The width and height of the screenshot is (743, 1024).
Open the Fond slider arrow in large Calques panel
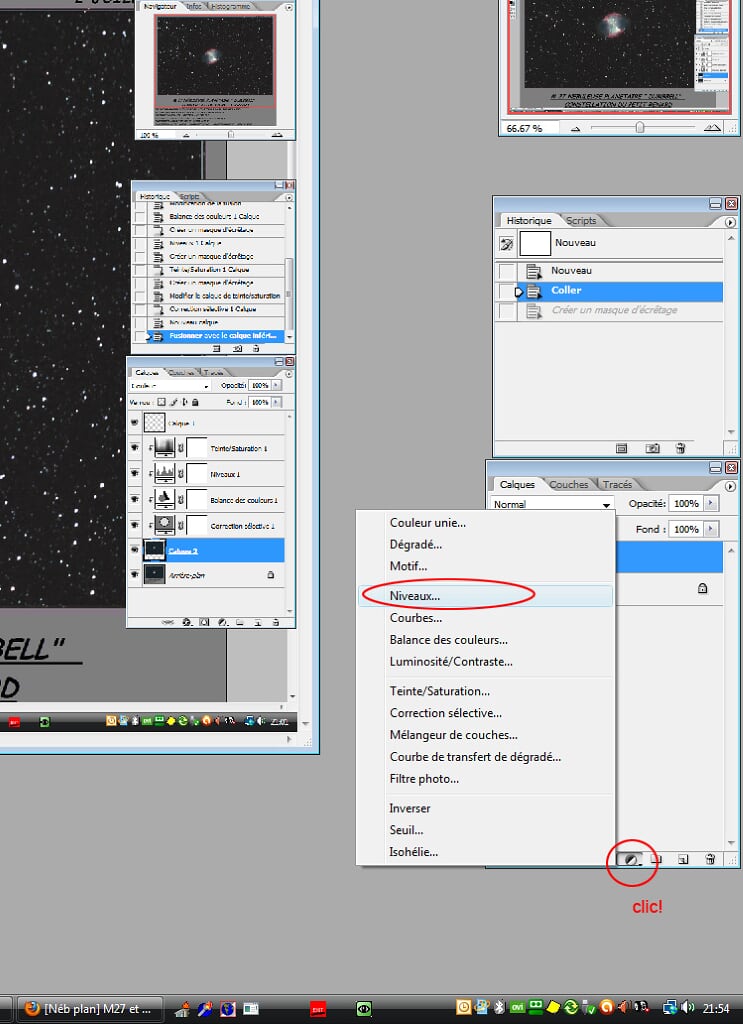[711, 529]
